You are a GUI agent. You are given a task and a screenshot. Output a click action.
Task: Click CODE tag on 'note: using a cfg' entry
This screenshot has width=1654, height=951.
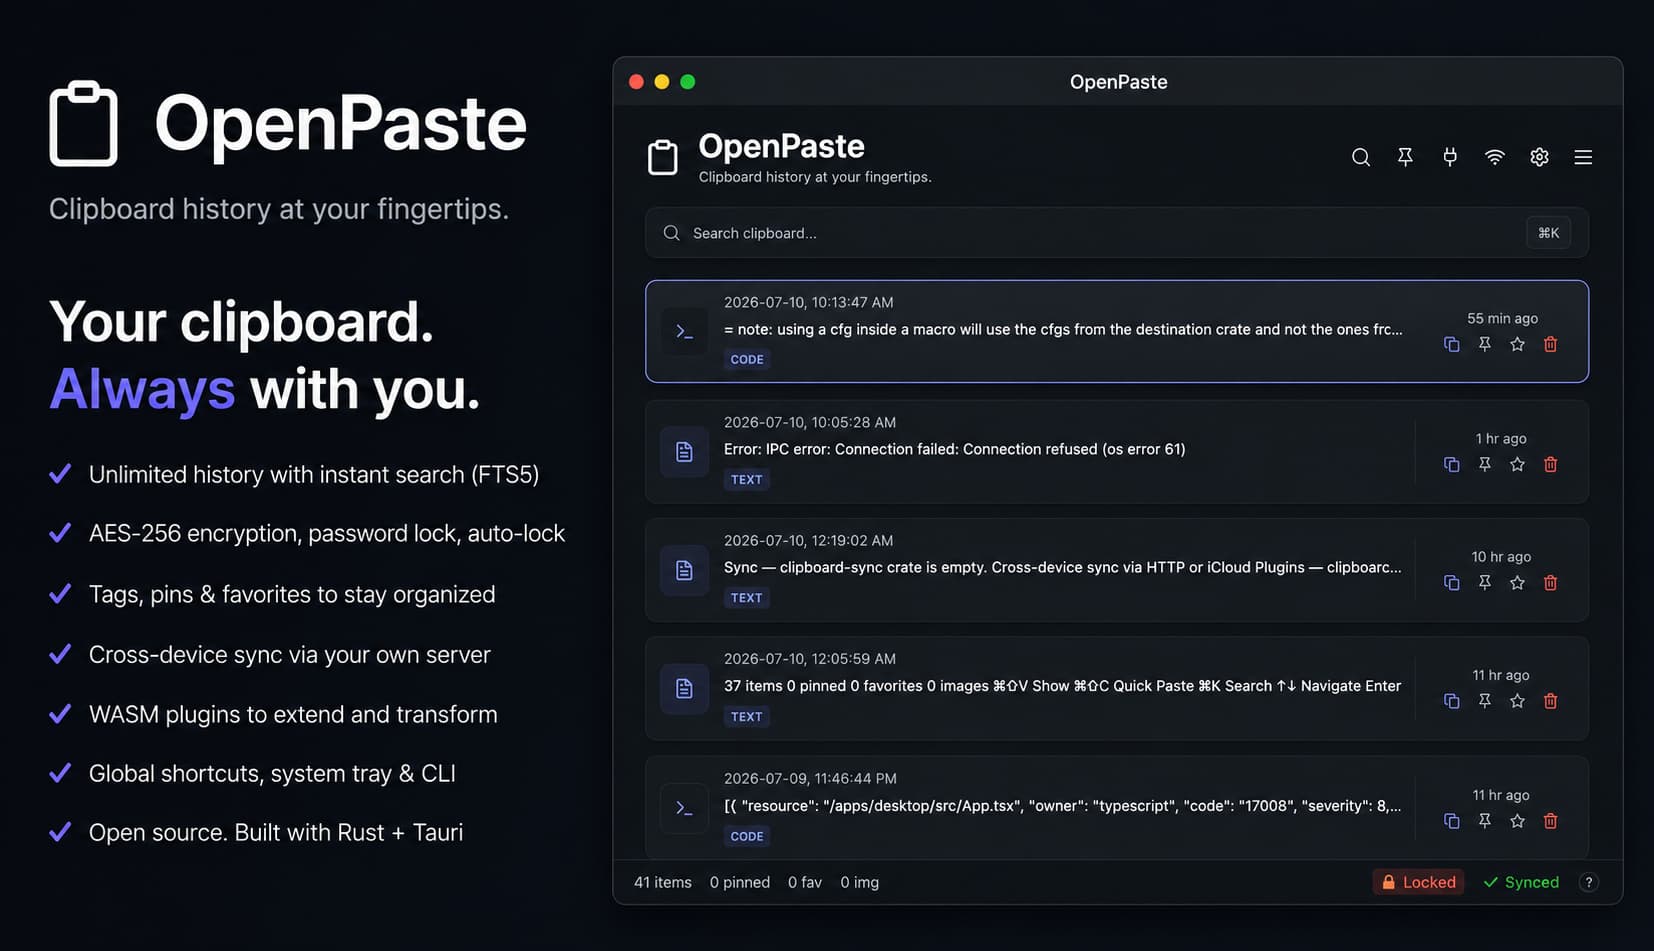point(747,359)
